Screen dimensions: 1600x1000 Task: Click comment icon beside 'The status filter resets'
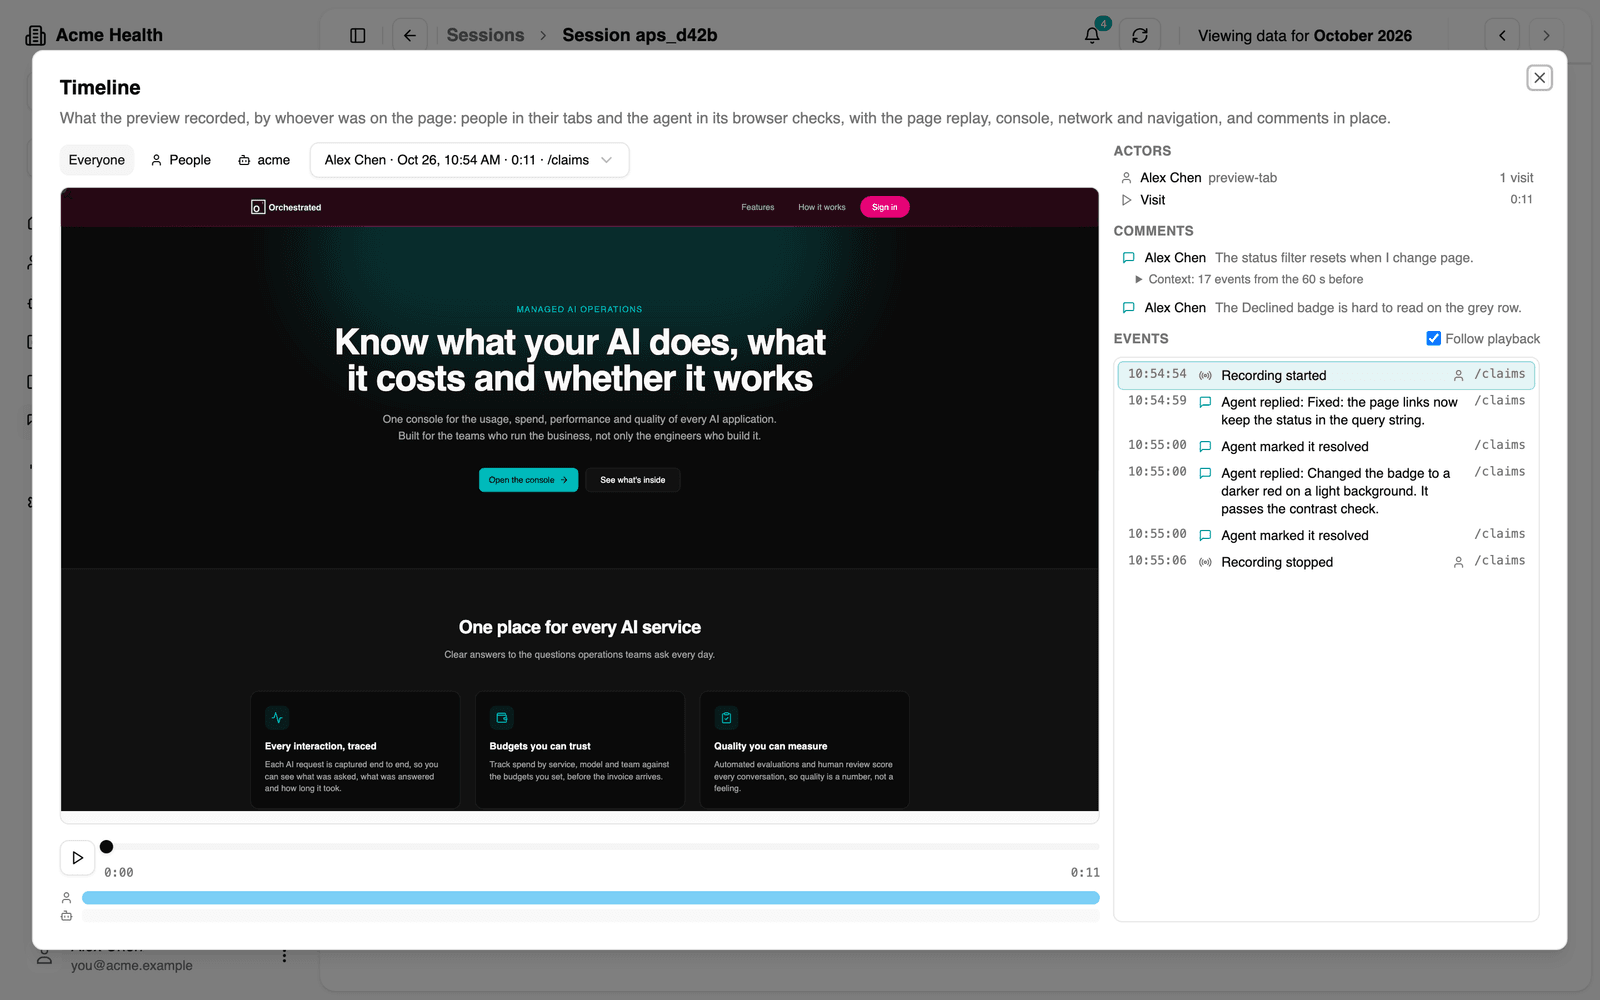(x=1128, y=258)
